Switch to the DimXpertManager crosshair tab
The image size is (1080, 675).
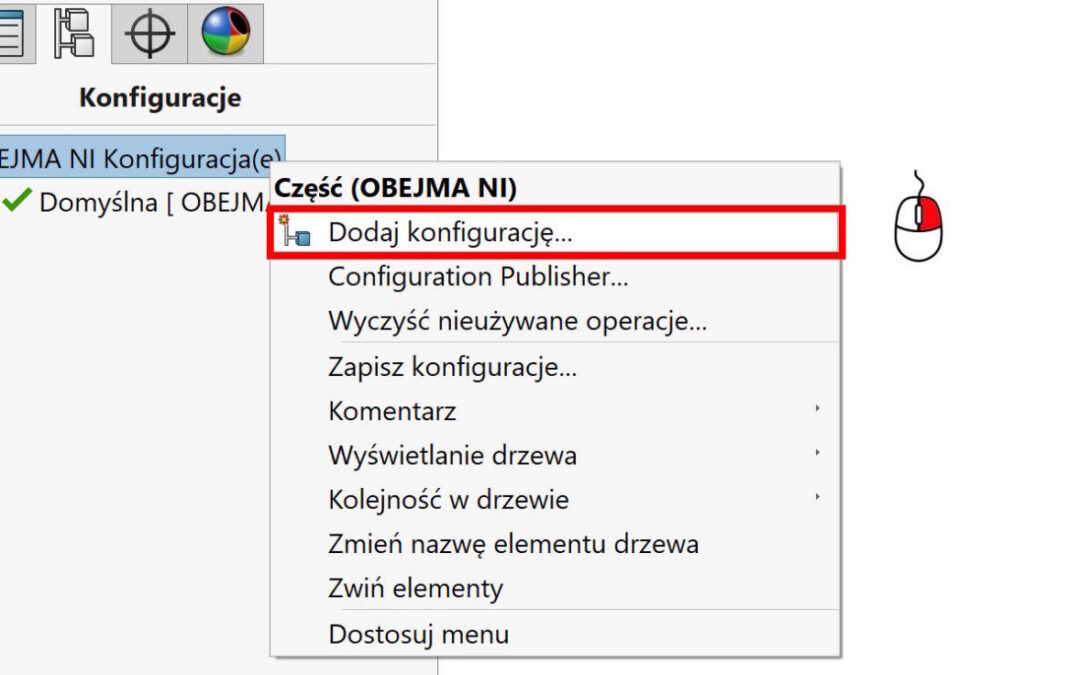point(150,33)
